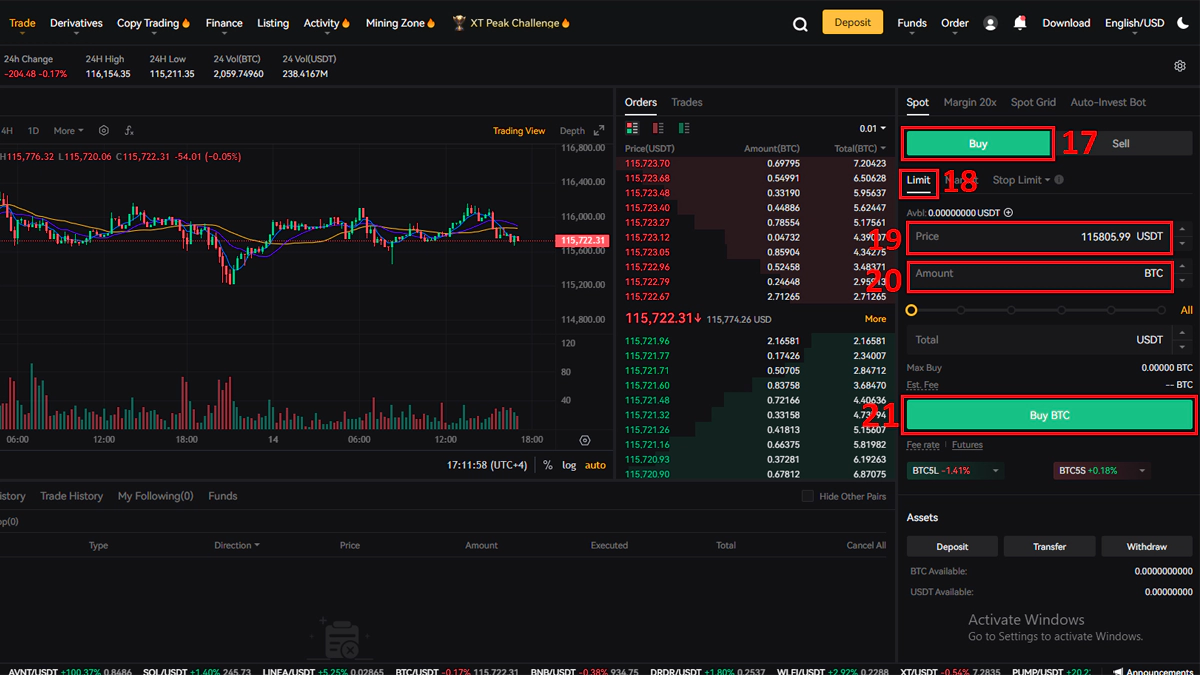
Task: Open the Futures link
Action: click(967, 445)
